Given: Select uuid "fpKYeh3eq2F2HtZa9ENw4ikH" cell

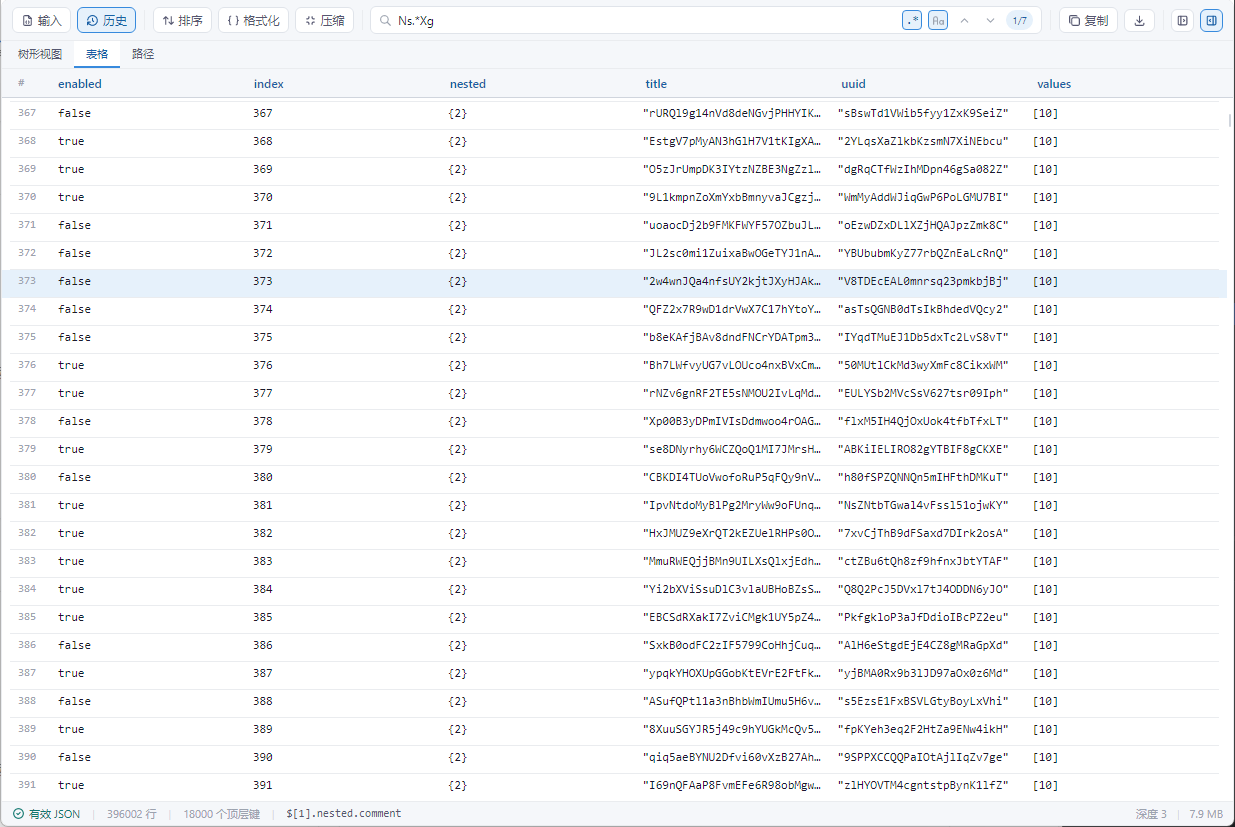Looking at the screenshot, I should 923,729.
